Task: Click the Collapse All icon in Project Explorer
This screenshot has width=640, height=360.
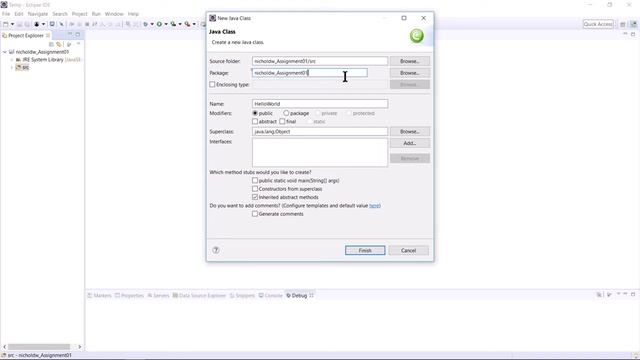Action: [51, 44]
